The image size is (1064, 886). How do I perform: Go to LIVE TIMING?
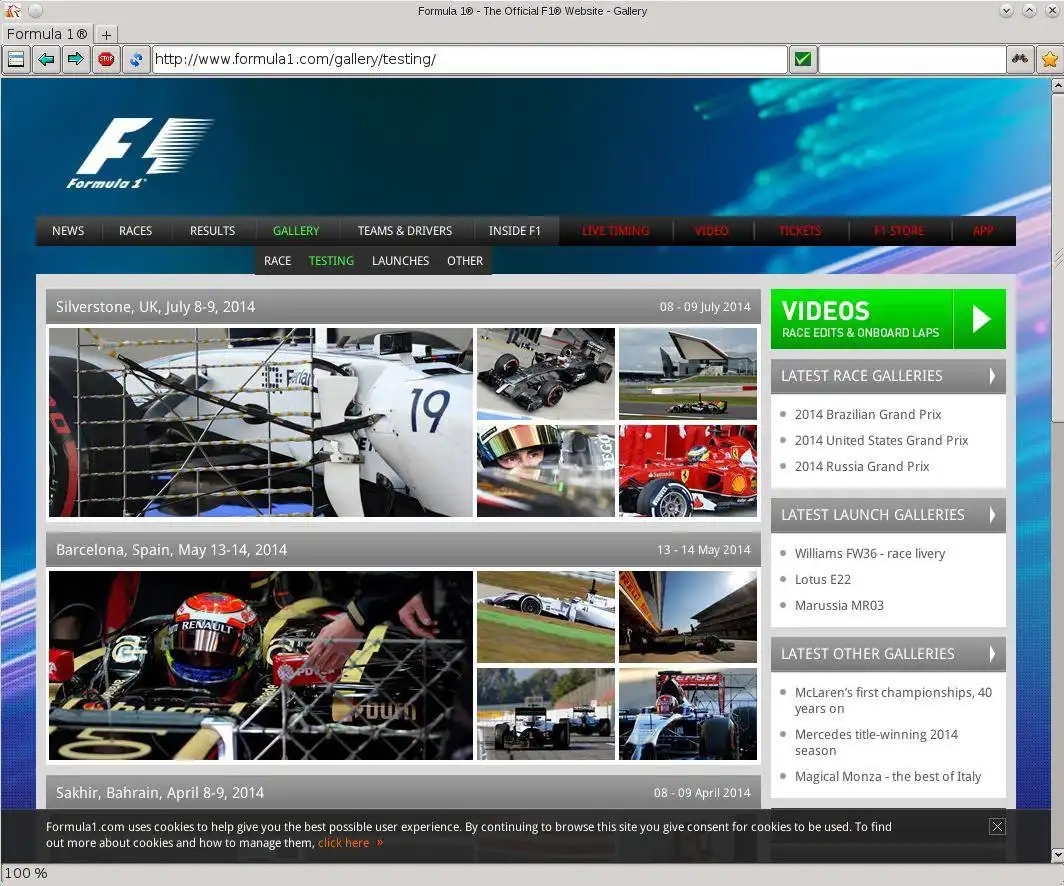[615, 231]
